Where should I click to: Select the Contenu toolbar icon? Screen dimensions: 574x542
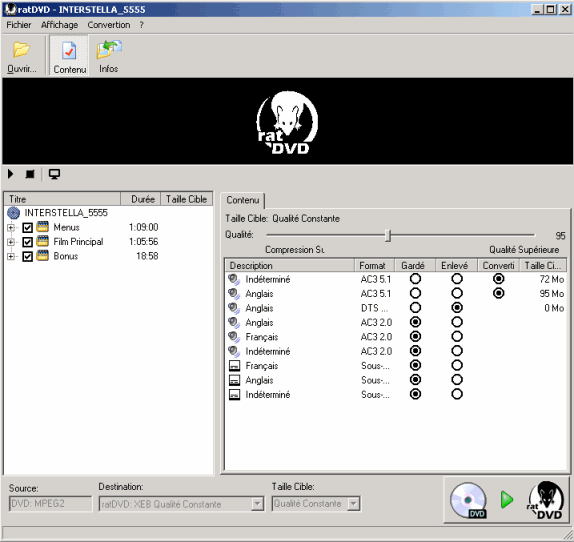(69, 57)
